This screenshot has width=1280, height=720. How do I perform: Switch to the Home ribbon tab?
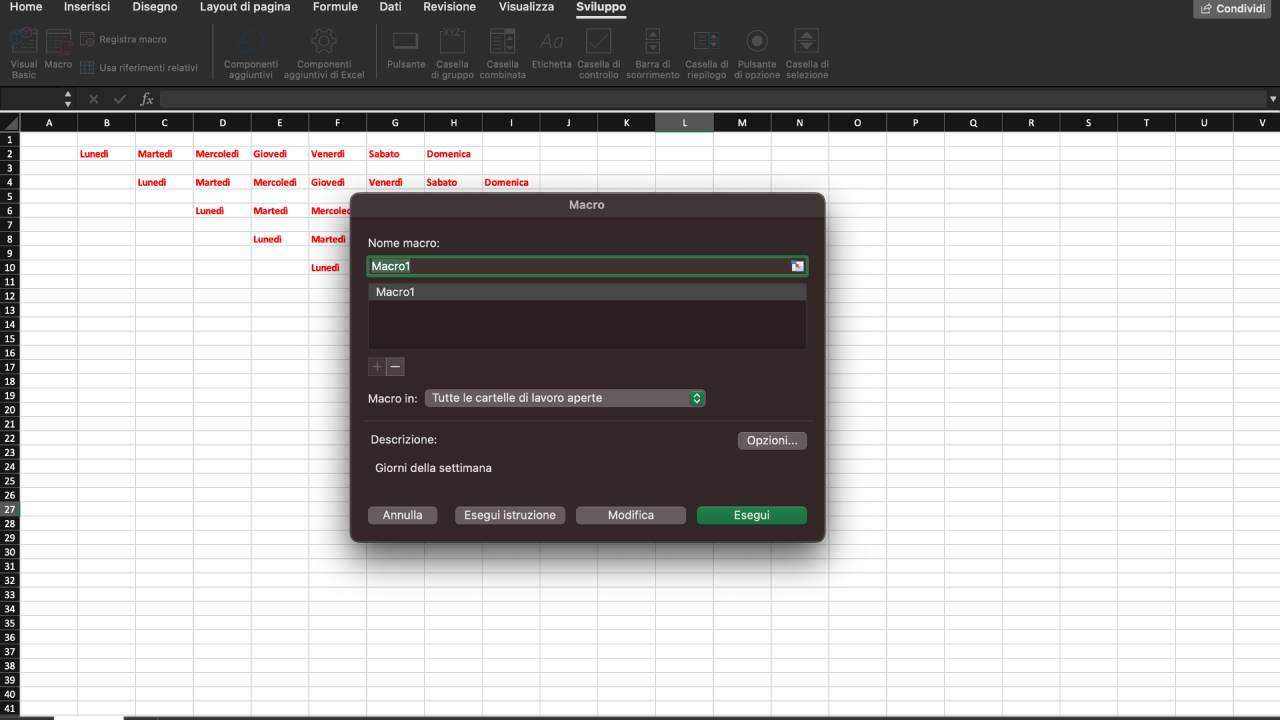[x=25, y=7]
